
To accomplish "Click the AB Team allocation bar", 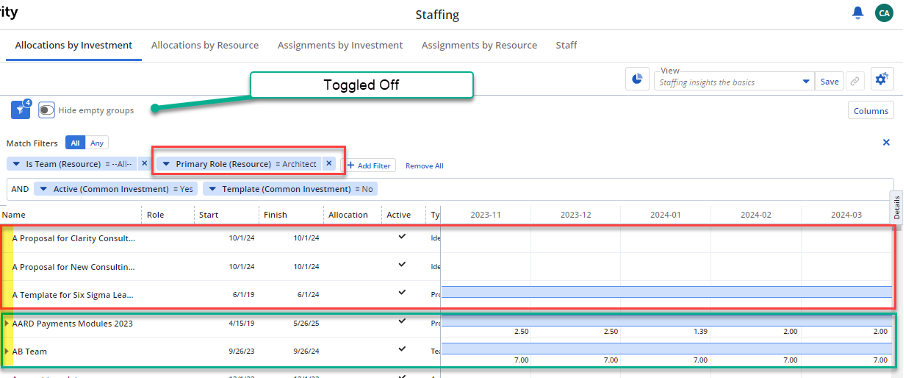I will (x=666, y=349).
